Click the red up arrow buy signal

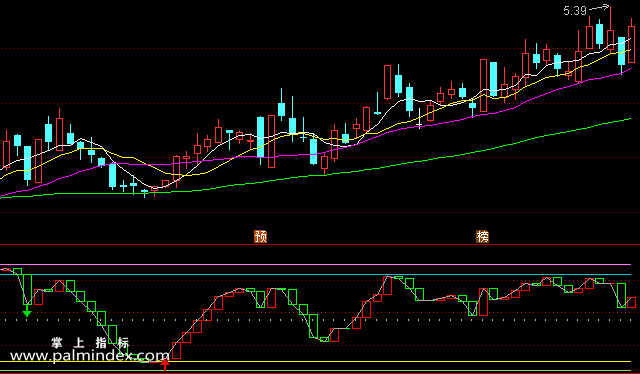tap(165, 365)
